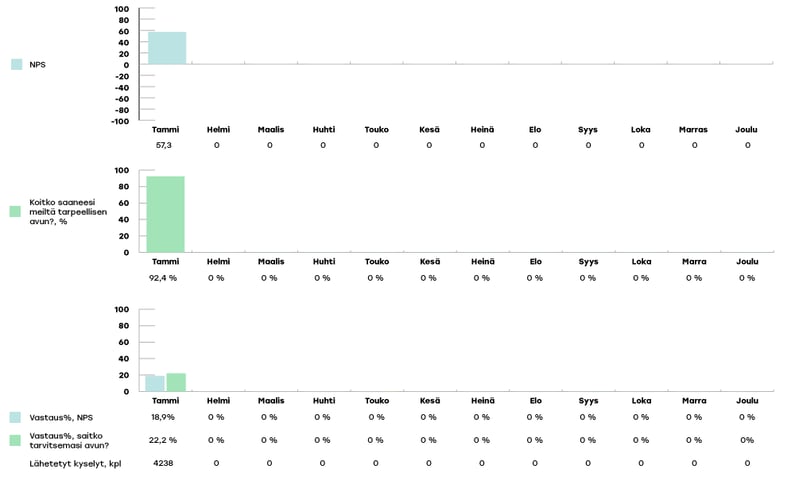The width and height of the screenshot is (795, 477).
Task: Select 'Kesä' month label in the bottom chart
Action: point(429,400)
